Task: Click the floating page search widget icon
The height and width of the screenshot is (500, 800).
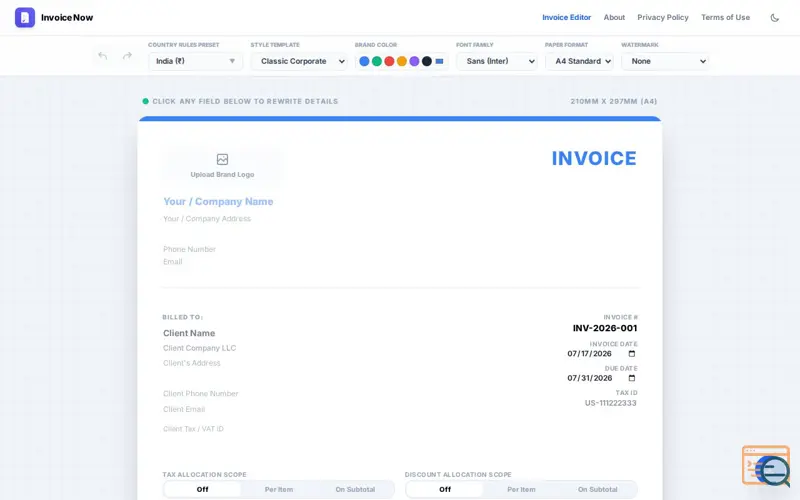Action: 766,466
